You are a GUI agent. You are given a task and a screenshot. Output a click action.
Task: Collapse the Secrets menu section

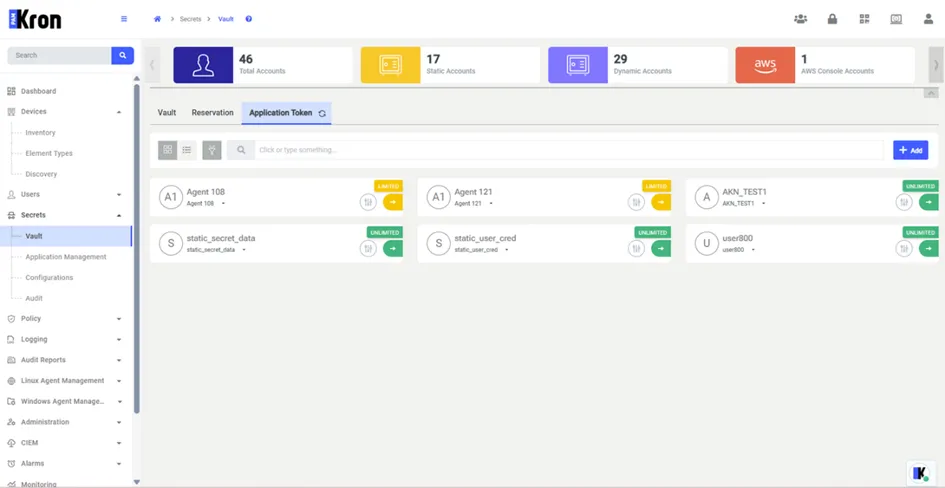click(119, 216)
